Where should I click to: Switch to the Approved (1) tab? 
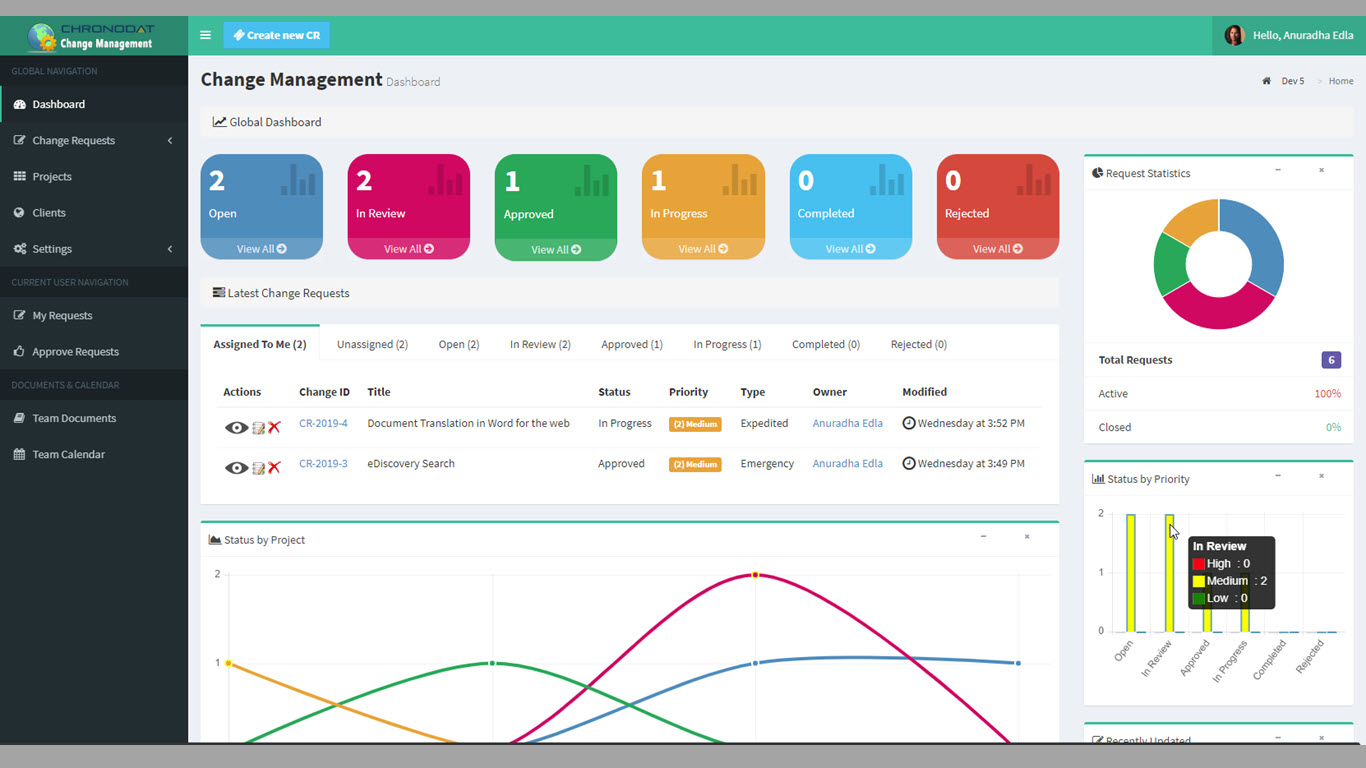[x=632, y=344]
